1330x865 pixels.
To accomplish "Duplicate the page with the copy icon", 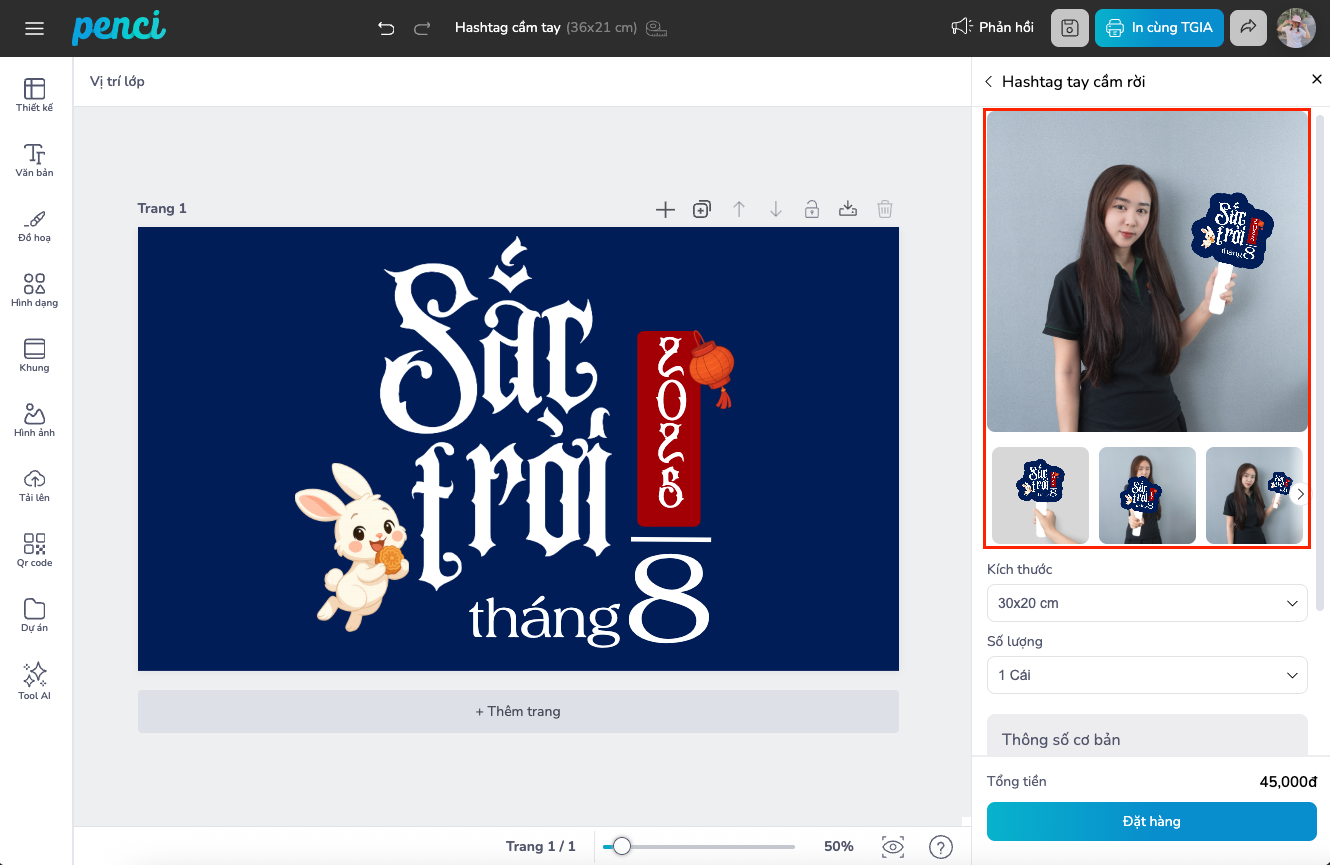I will [x=702, y=209].
